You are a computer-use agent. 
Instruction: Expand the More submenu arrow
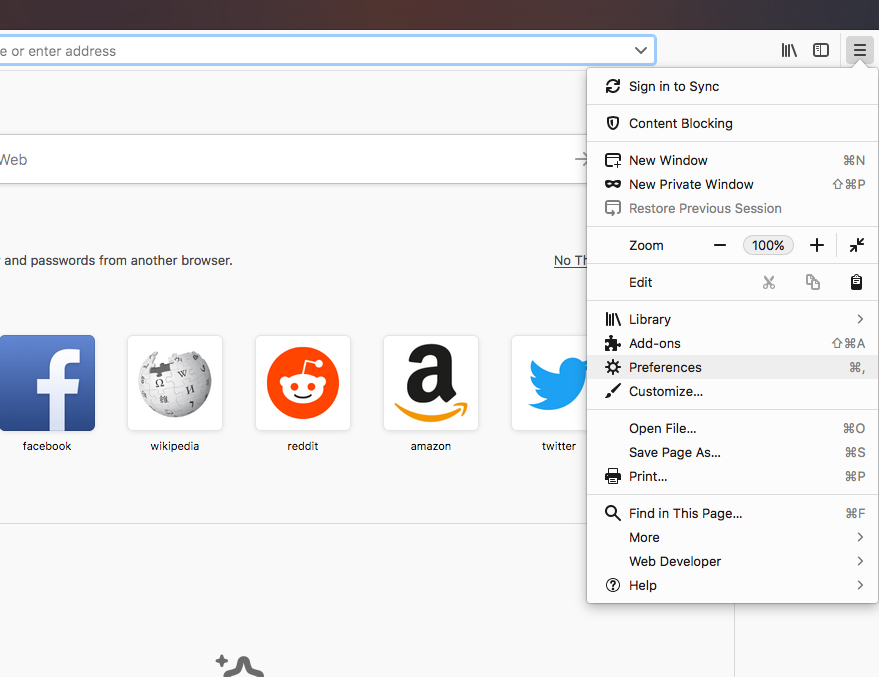point(860,537)
